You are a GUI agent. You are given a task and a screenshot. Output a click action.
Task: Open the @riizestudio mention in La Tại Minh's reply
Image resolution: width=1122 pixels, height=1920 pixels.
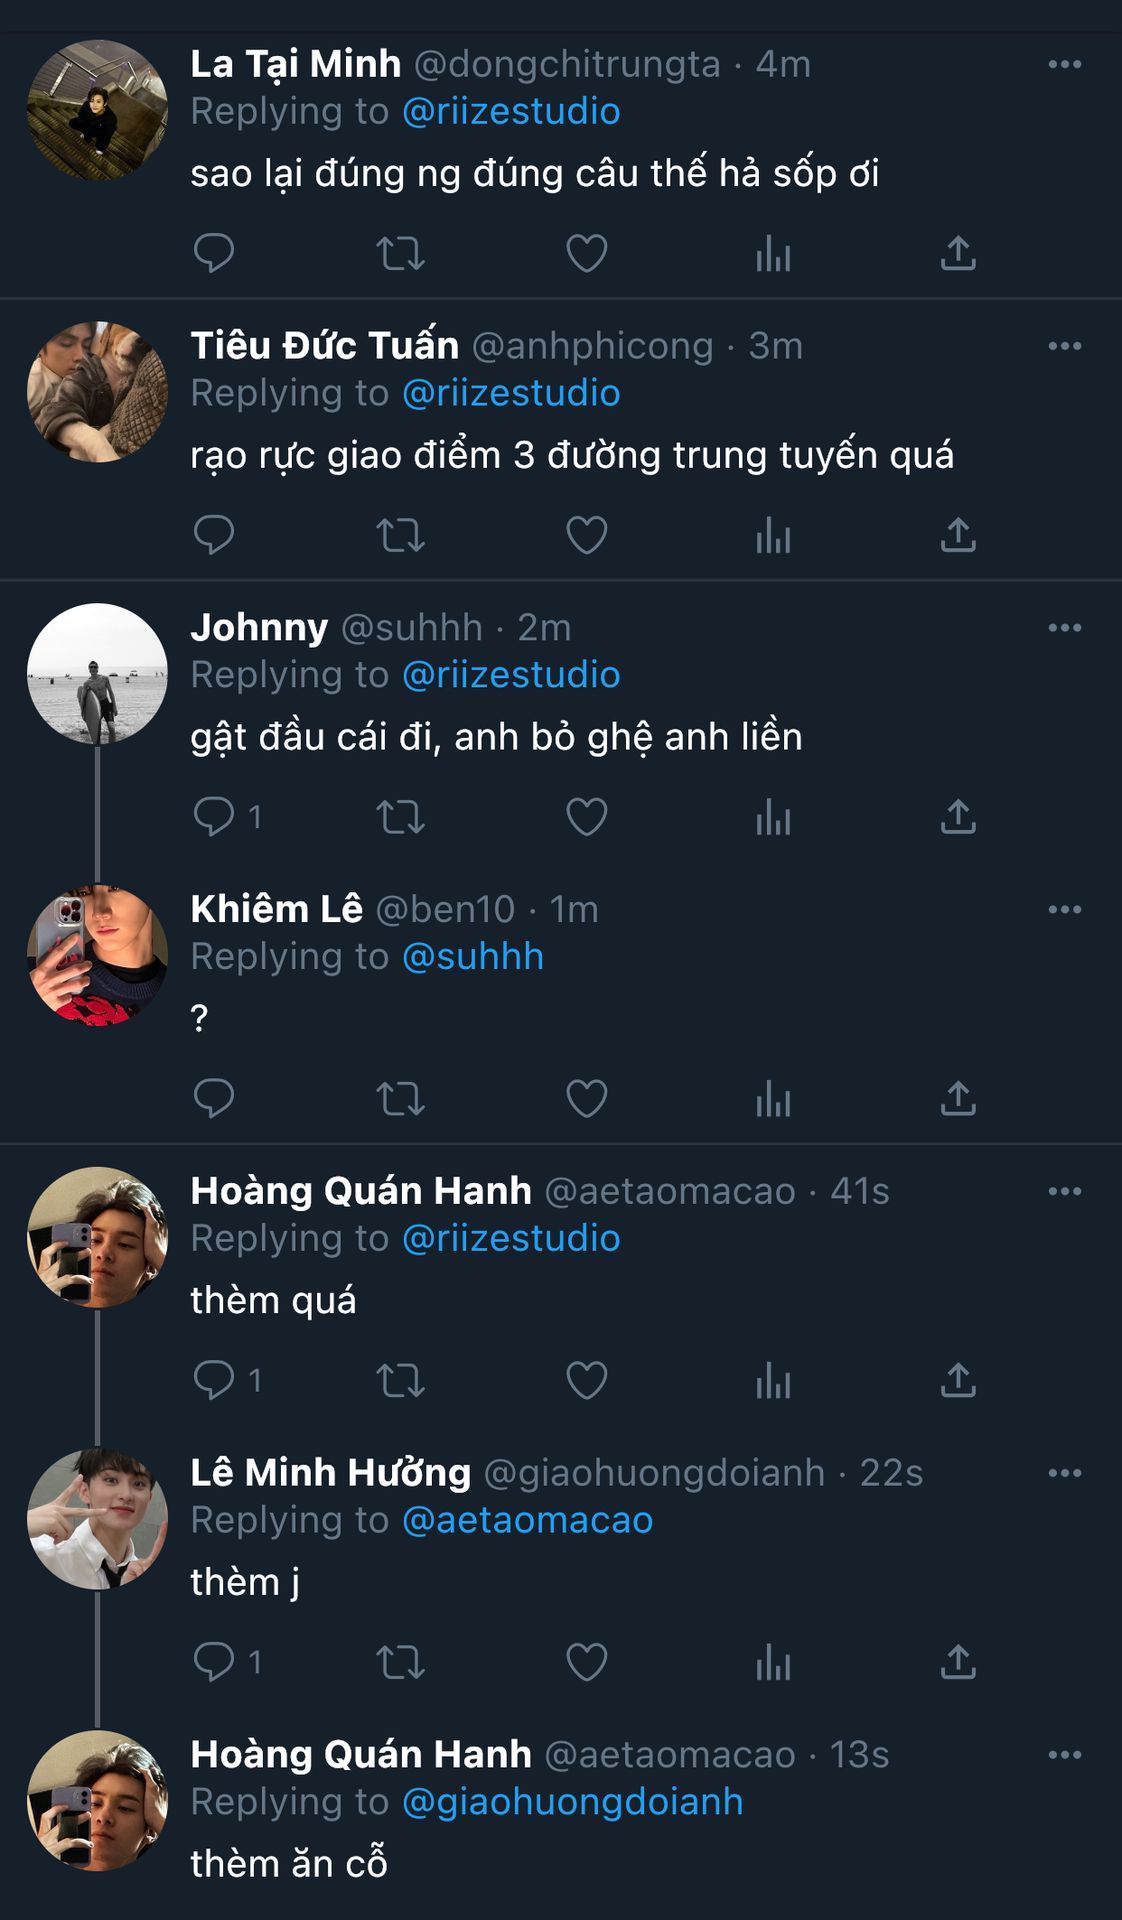click(511, 111)
